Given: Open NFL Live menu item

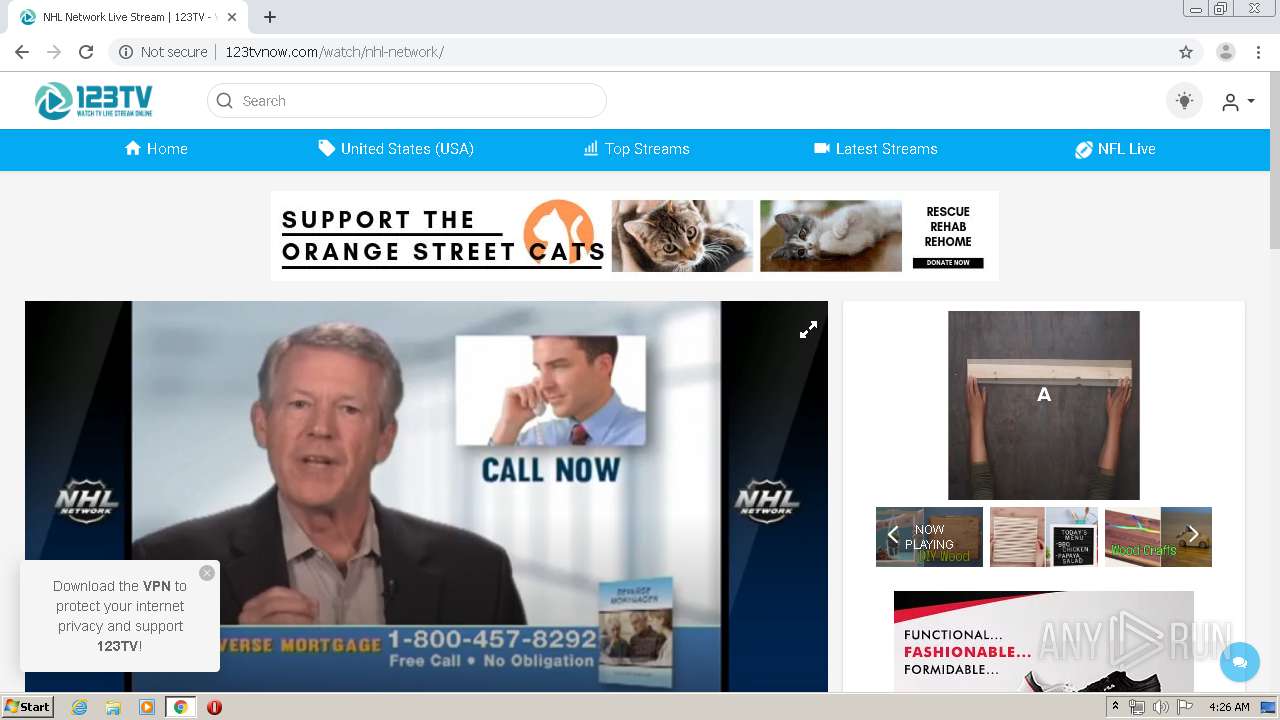Looking at the screenshot, I should pos(1115,149).
